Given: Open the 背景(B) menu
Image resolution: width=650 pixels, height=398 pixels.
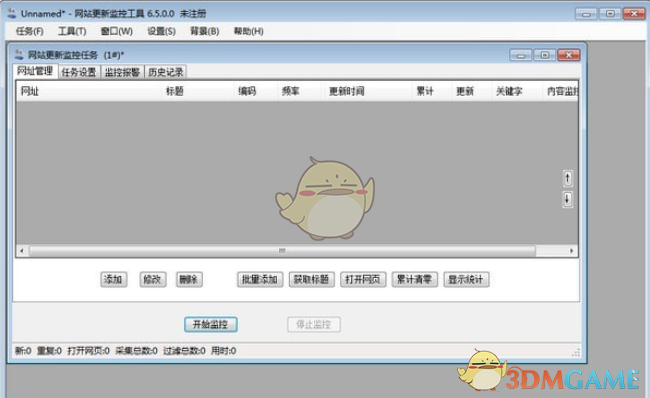Looking at the screenshot, I should click(204, 31).
